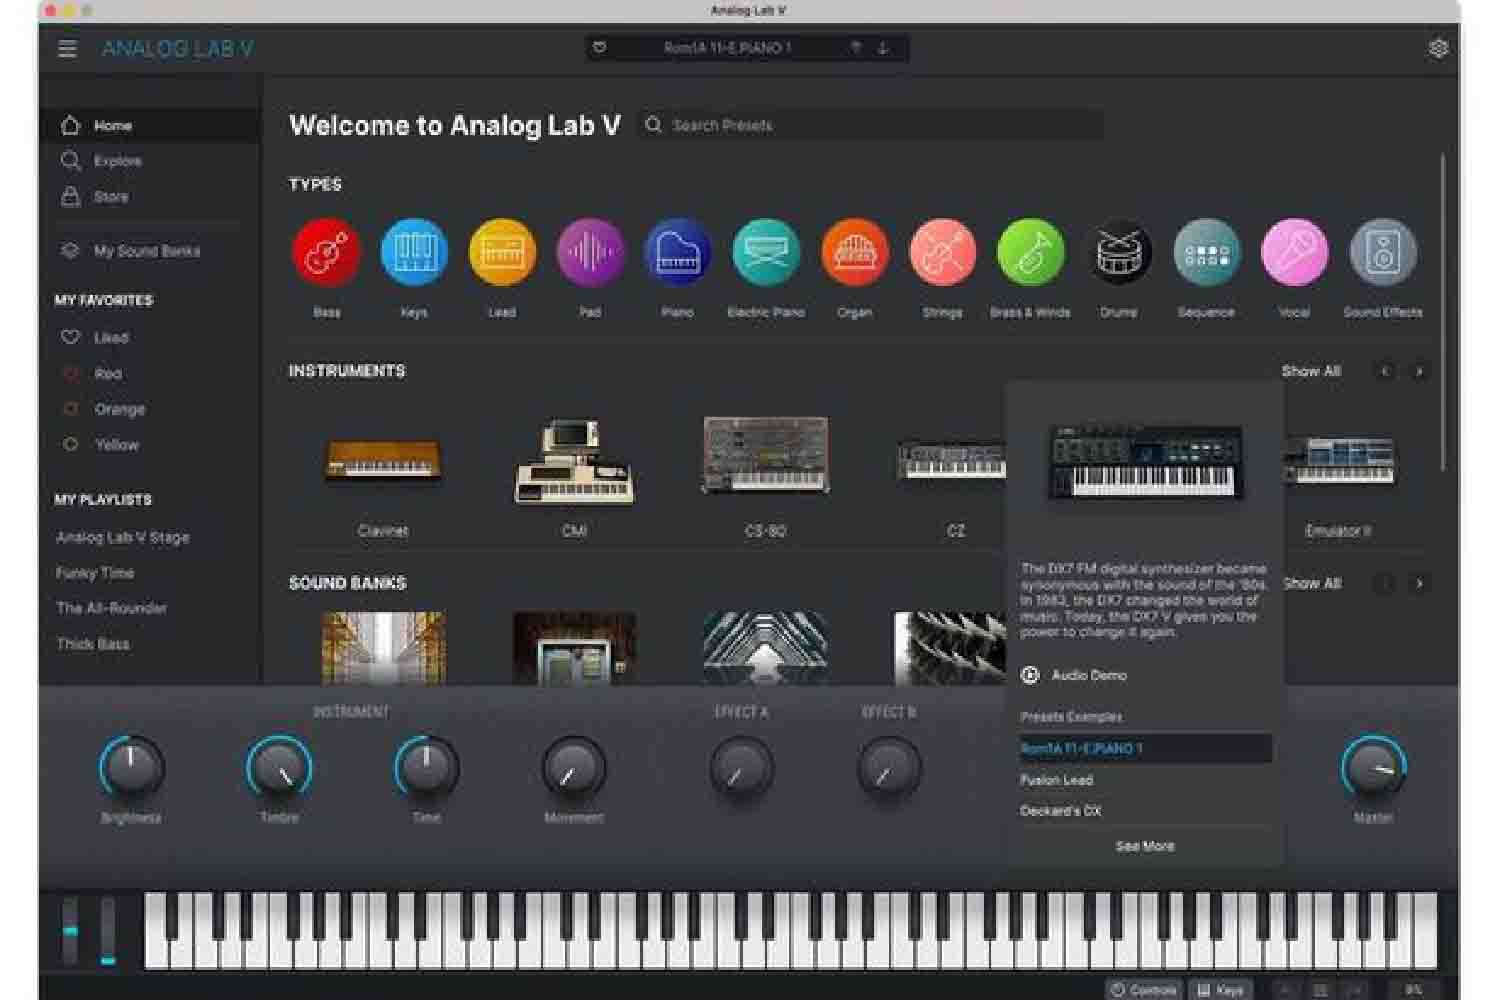1500x1000 pixels.
Task: Select the DX7 keyboard image in popup
Action: (x=1145, y=461)
